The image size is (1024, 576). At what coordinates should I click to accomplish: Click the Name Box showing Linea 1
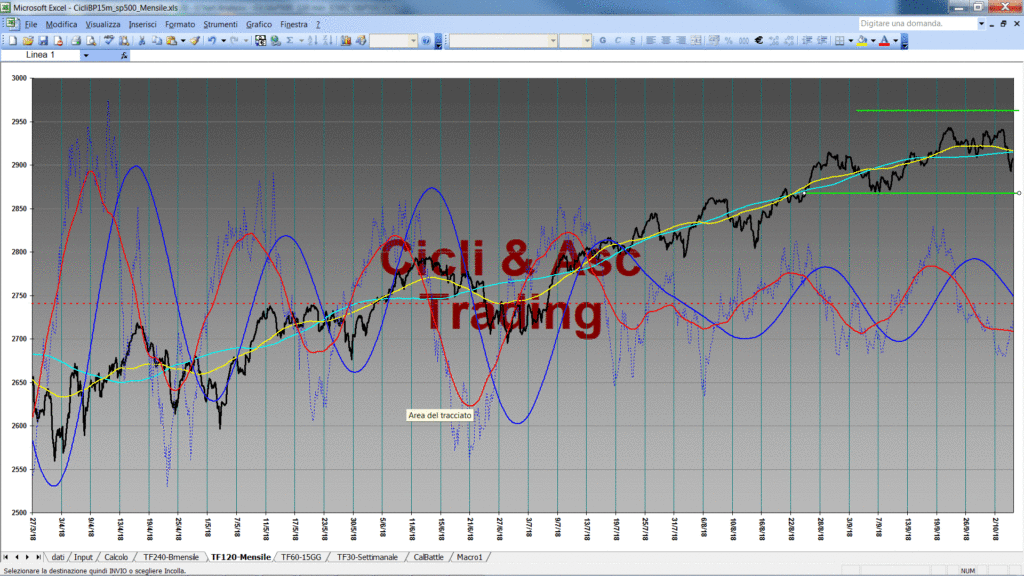(40, 56)
